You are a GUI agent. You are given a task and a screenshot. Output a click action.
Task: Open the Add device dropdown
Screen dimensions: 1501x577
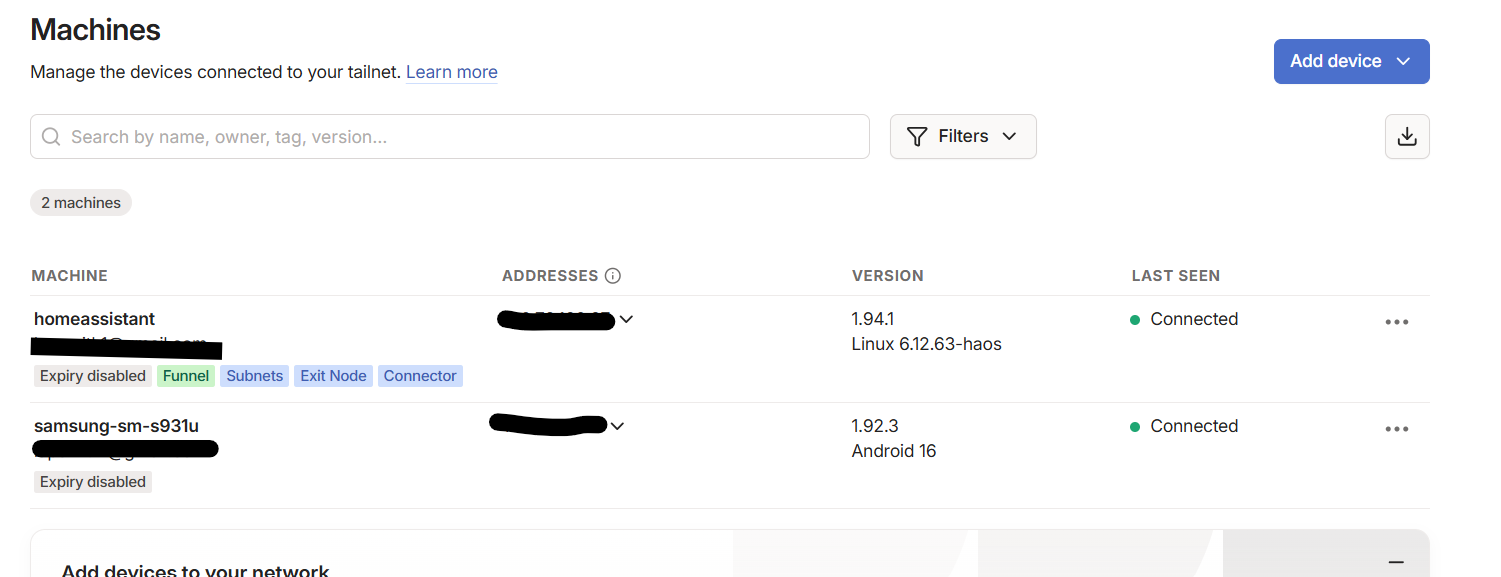(1351, 61)
